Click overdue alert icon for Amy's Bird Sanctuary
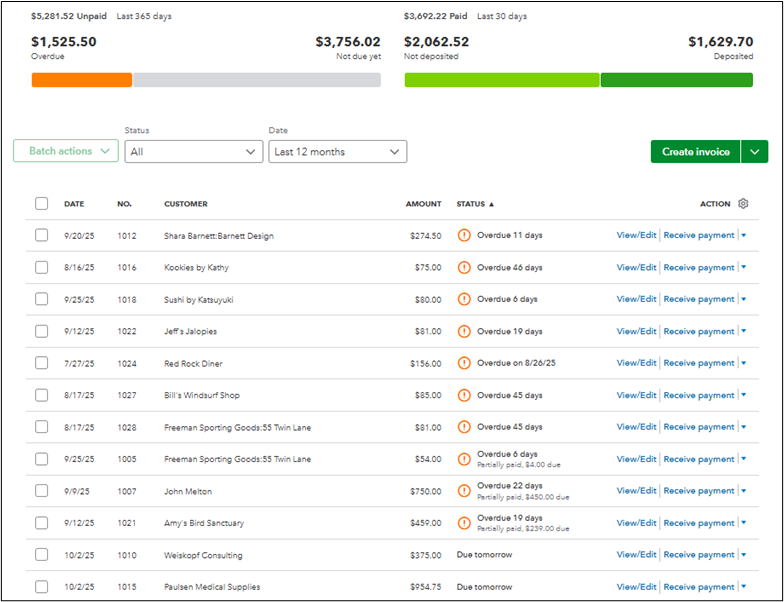Image resolution: width=784 pixels, height=602 pixels. click(464, 523)
